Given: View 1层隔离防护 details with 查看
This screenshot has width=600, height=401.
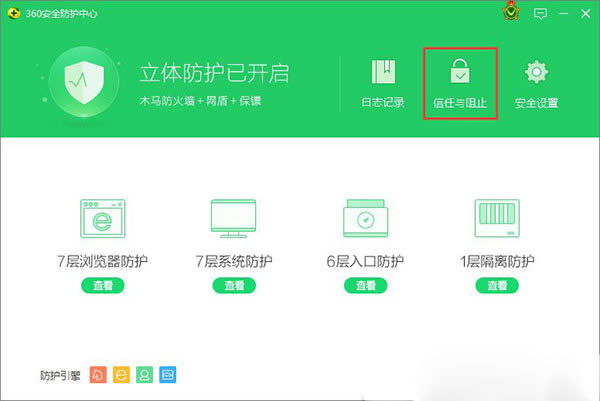Looking at the screenshot, I should coord(497,286).
